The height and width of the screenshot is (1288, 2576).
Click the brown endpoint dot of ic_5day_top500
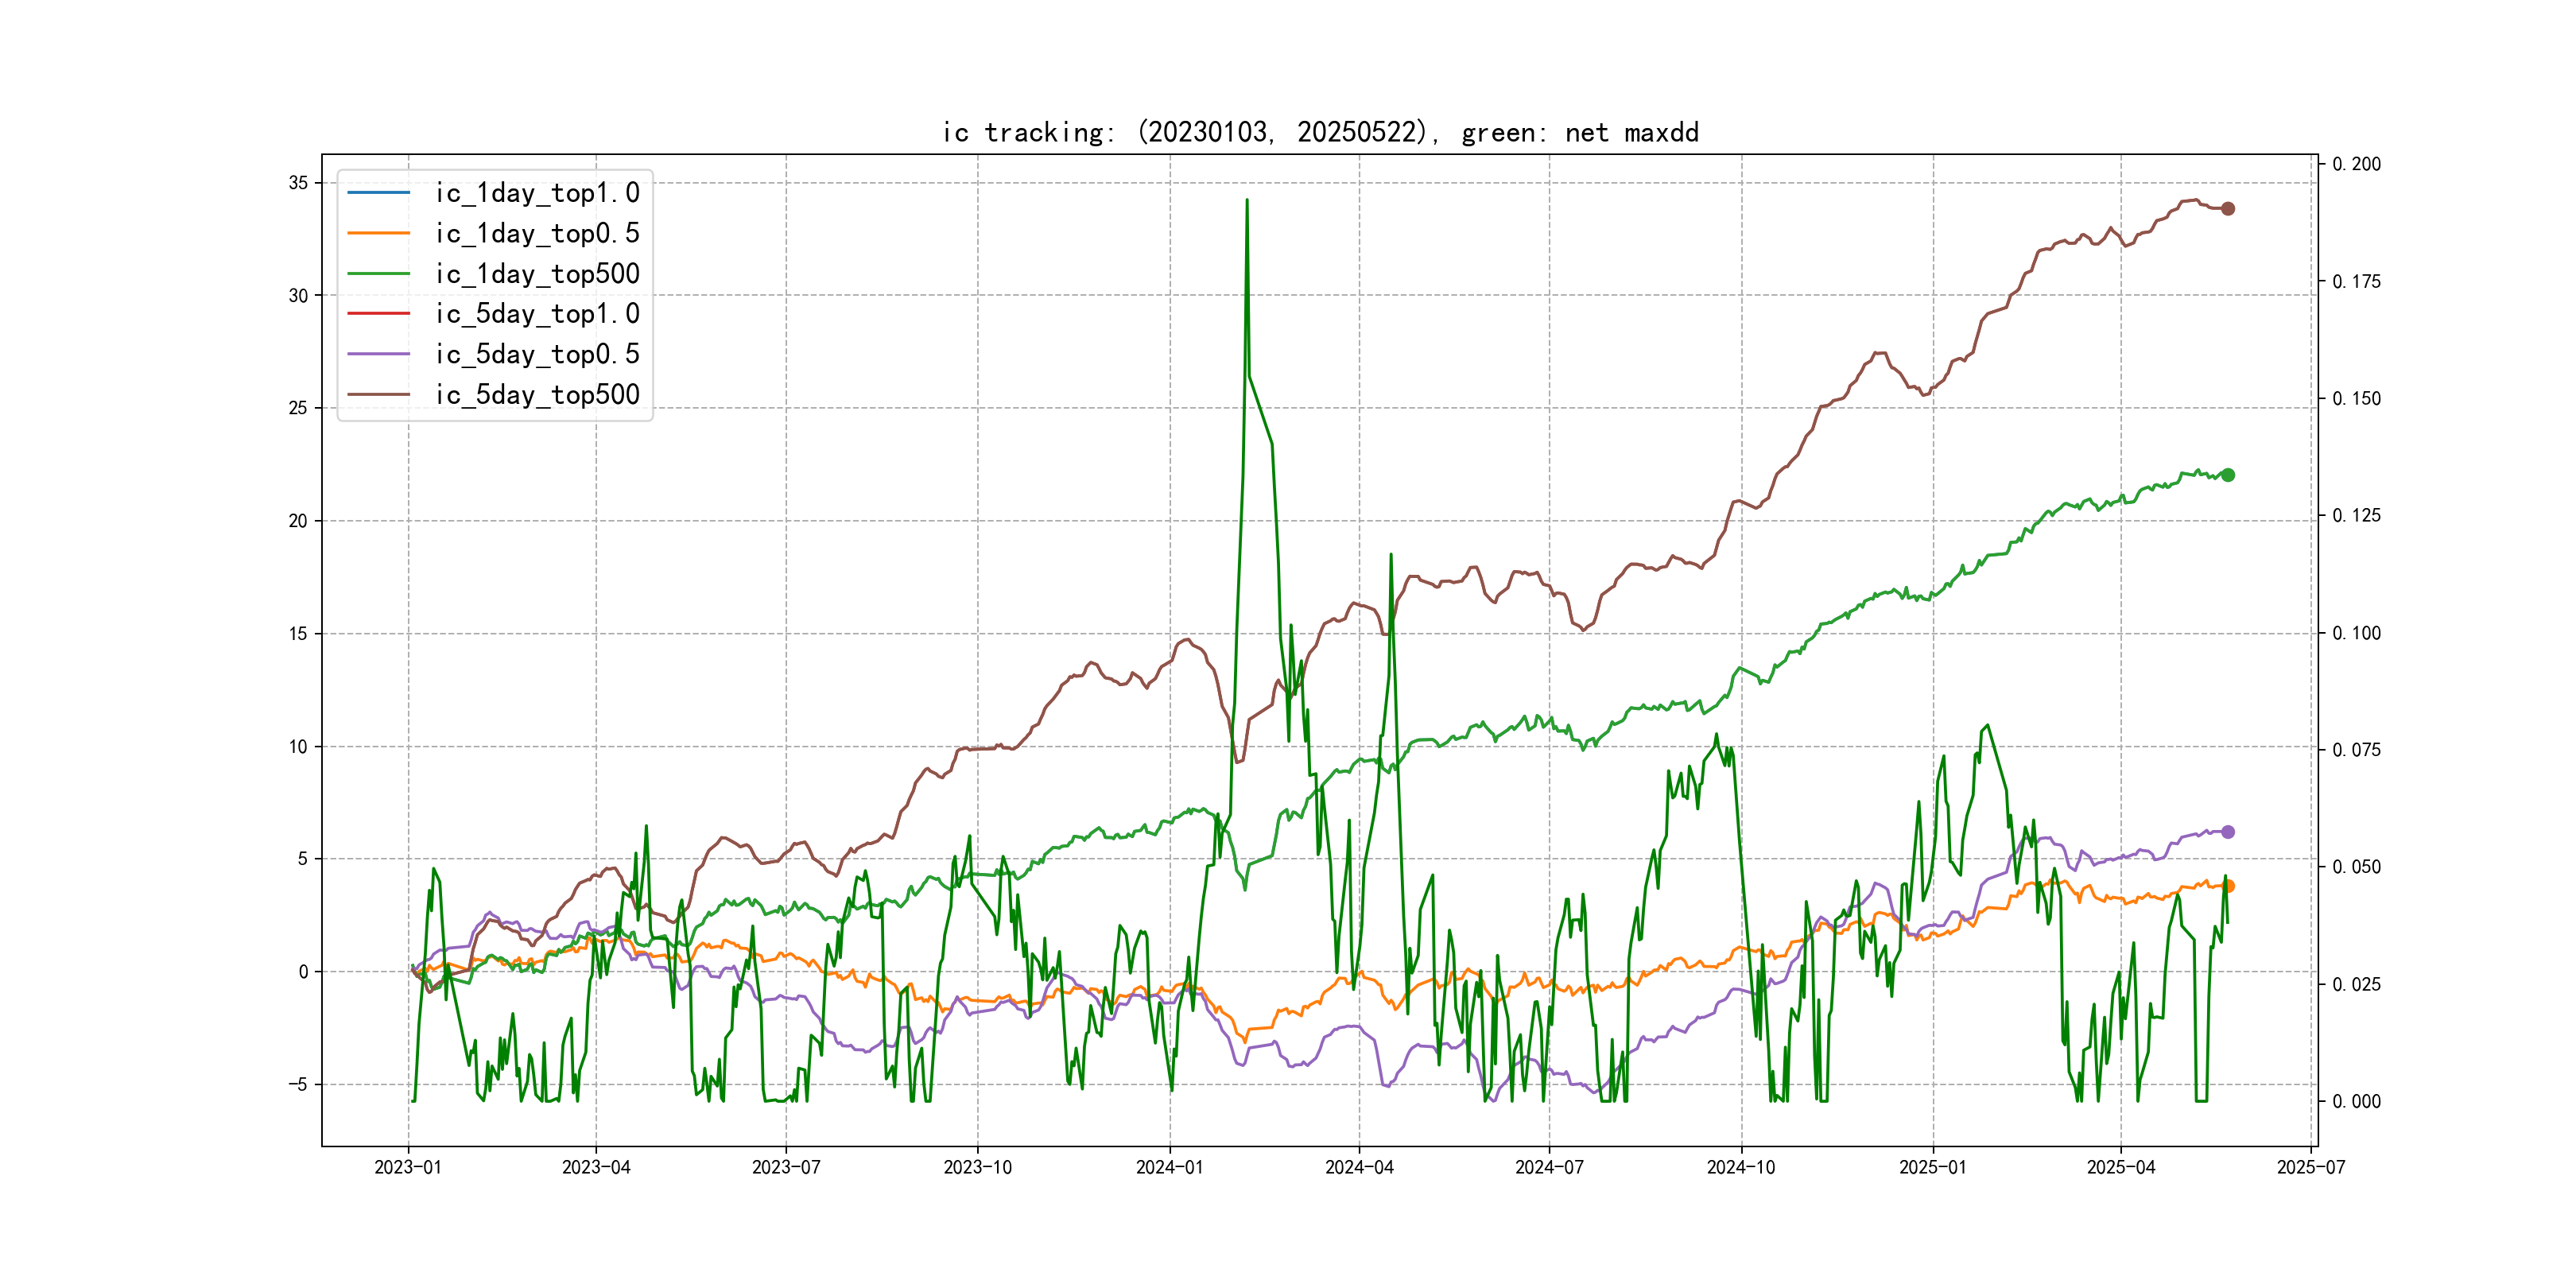point(2227,208)
